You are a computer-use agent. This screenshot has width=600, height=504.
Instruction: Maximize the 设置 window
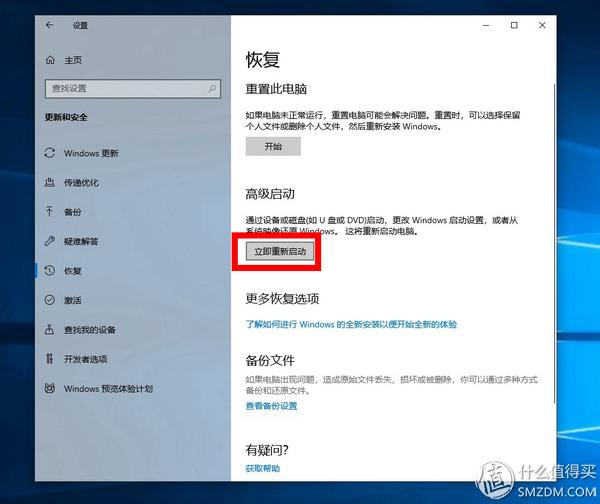click(514, 25)
